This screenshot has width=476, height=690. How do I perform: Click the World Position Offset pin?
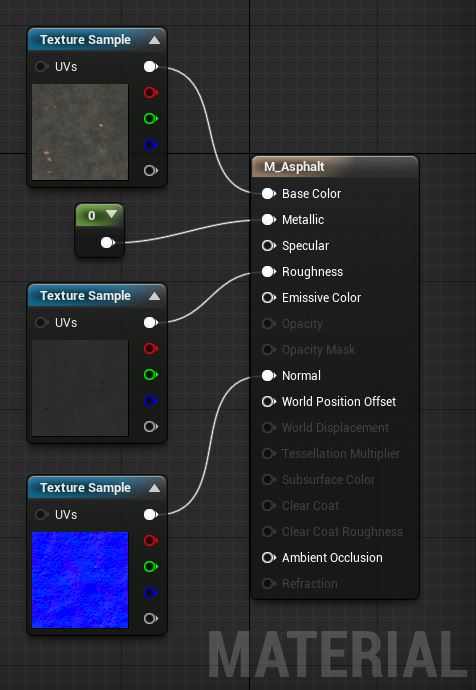coord(269,401)
